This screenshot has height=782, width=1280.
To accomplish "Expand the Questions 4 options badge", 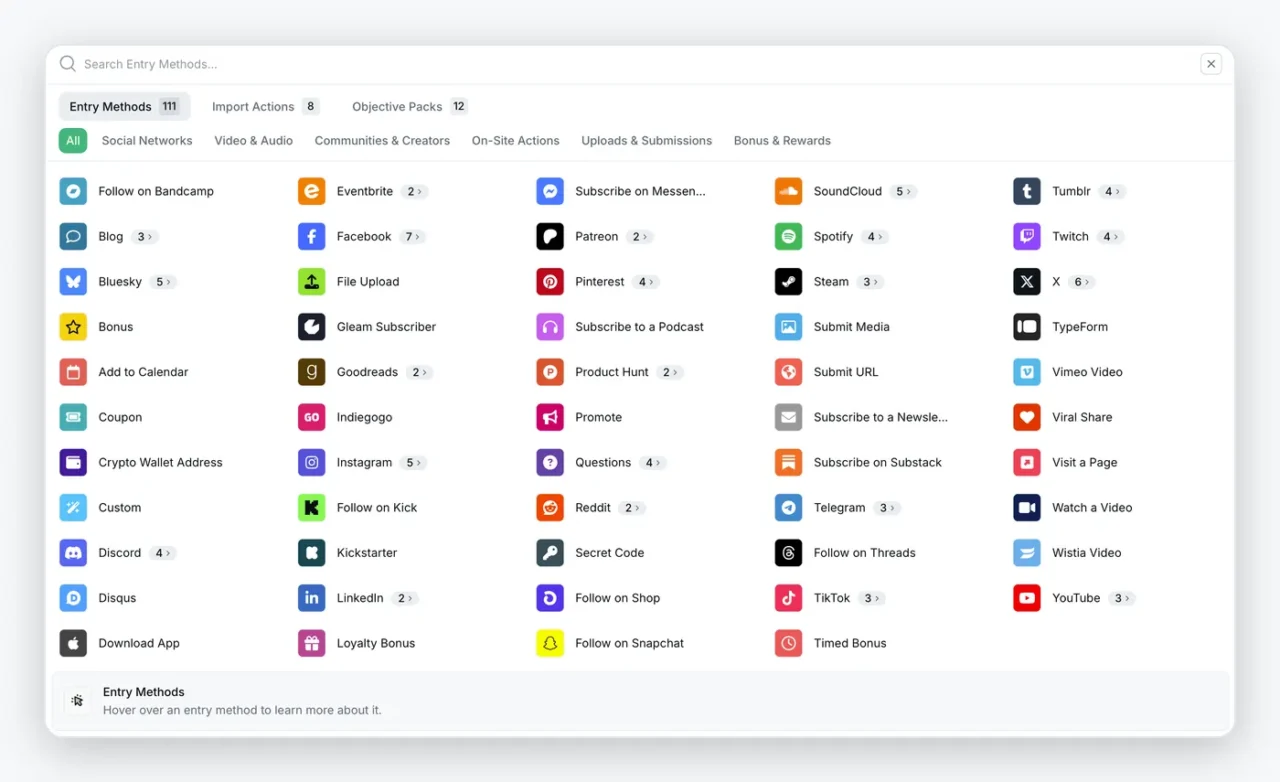I will click(653, 463).
